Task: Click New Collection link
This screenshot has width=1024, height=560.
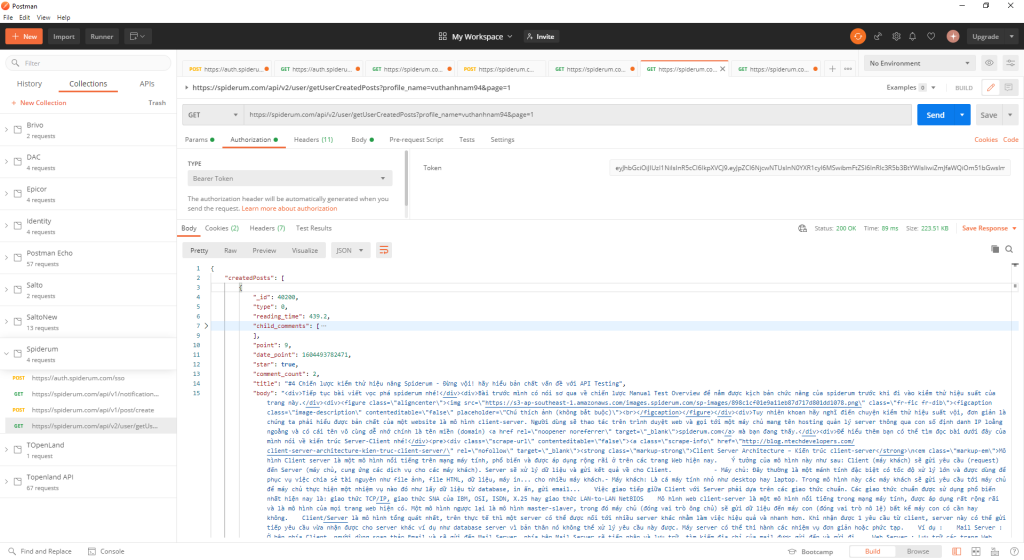Action: [39, 103]
